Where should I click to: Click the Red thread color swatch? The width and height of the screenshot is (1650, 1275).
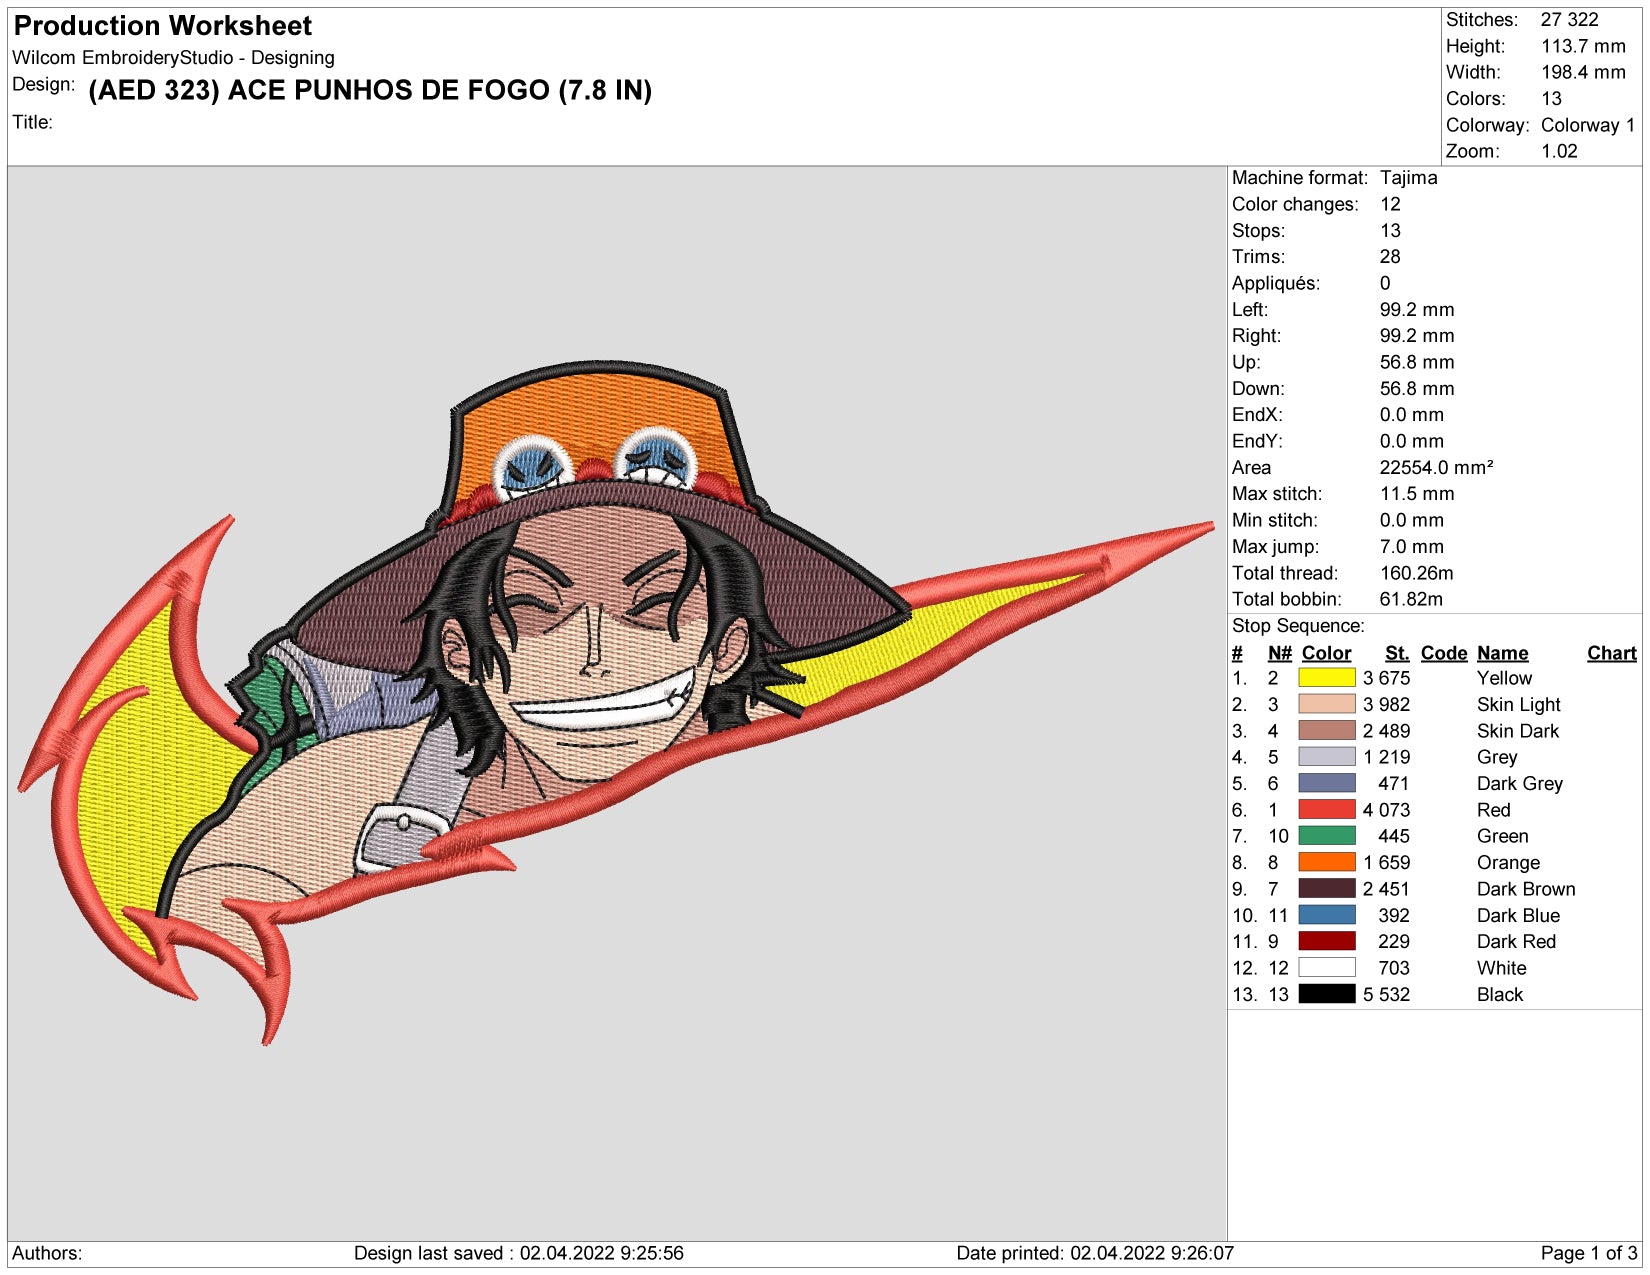tap(1327, 810)
